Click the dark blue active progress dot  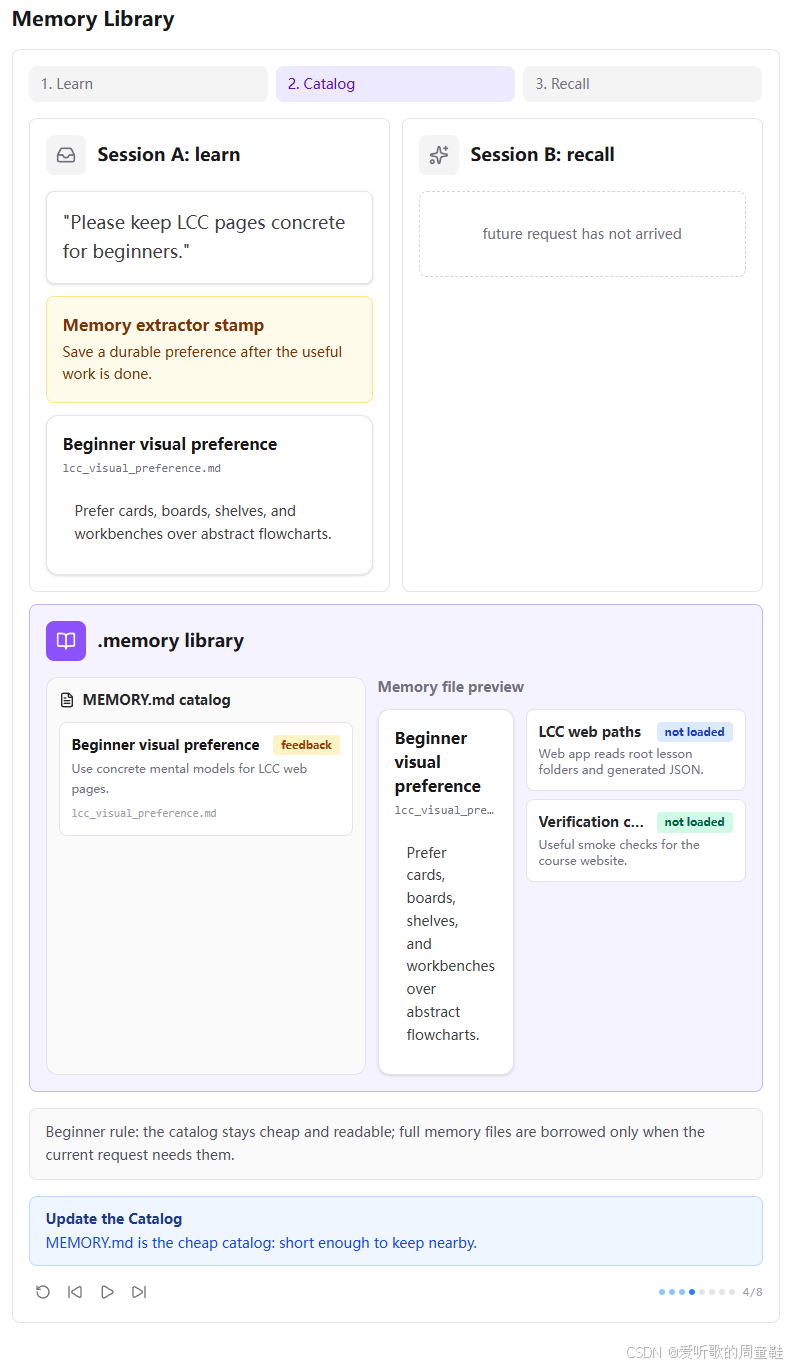(x=692, y=1292)
